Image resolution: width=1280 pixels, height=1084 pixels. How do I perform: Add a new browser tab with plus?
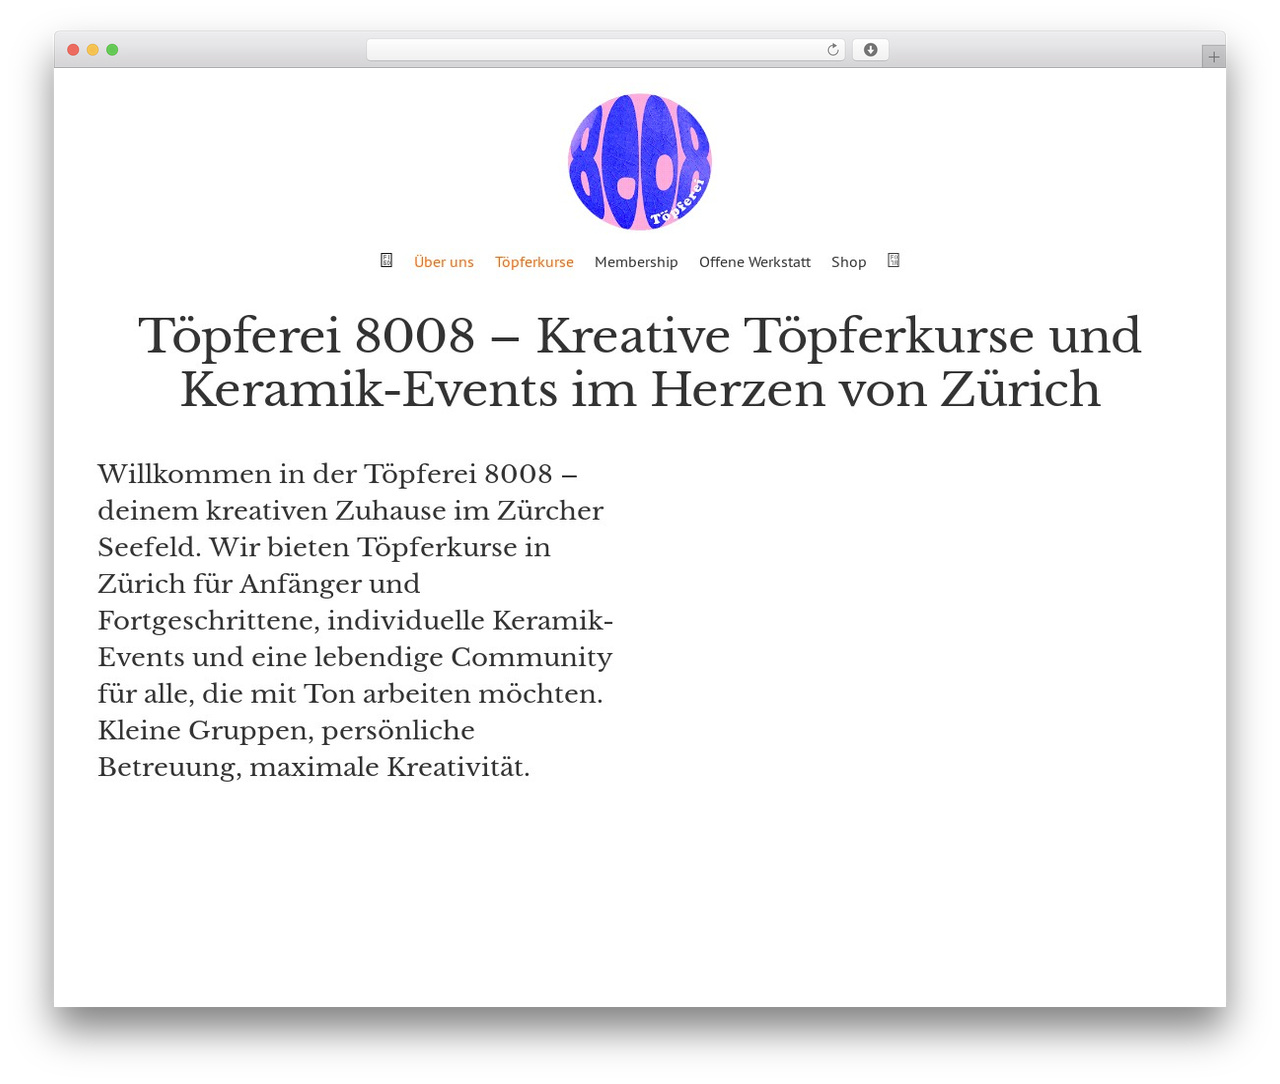1214,57
